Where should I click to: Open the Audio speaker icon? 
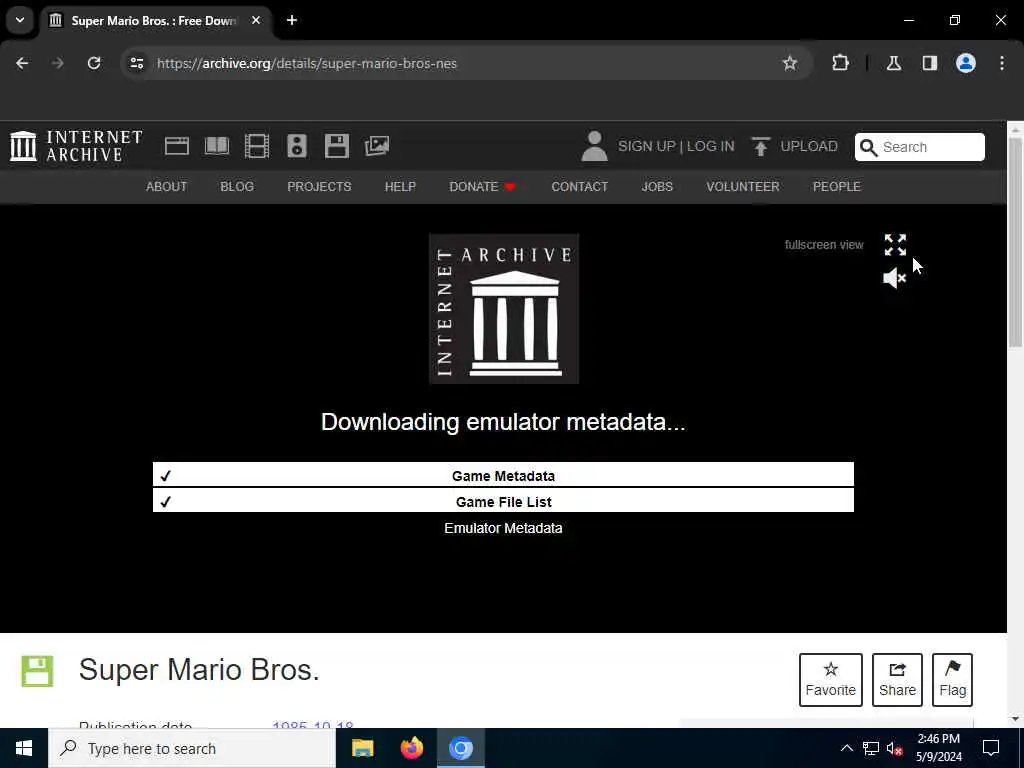point(296,146)
